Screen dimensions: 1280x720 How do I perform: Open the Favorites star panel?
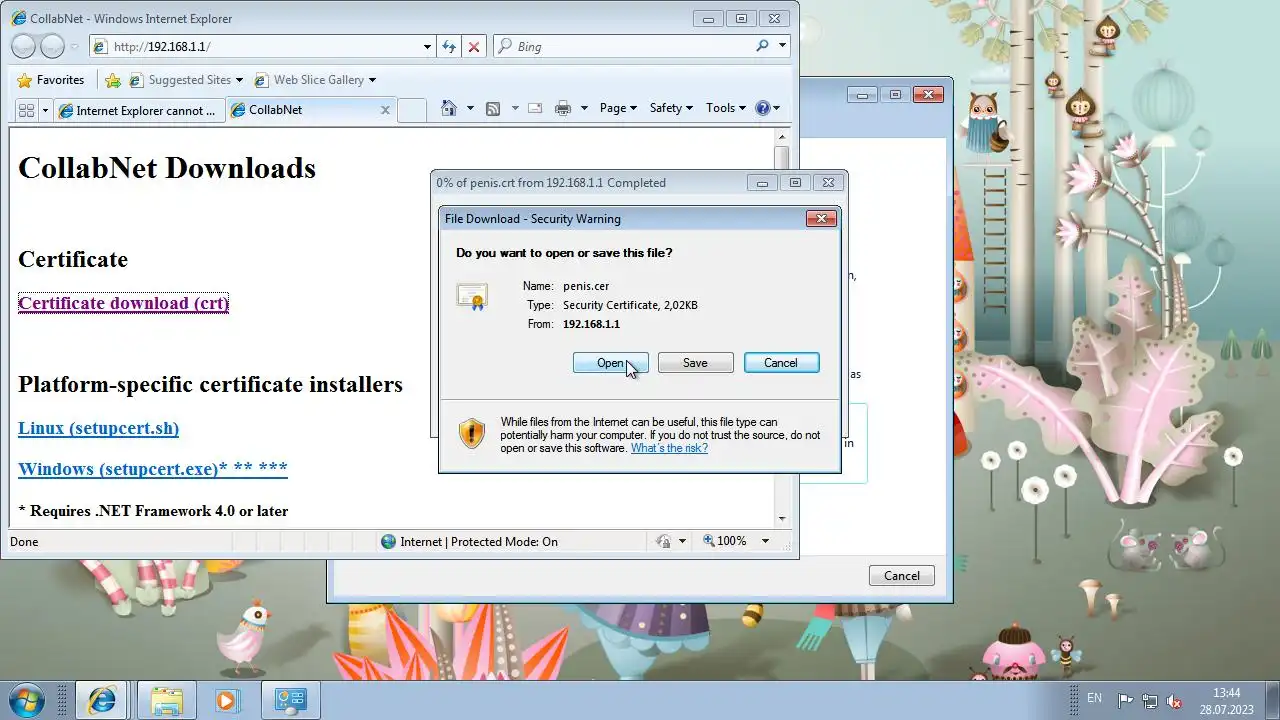tap(50, 80)
